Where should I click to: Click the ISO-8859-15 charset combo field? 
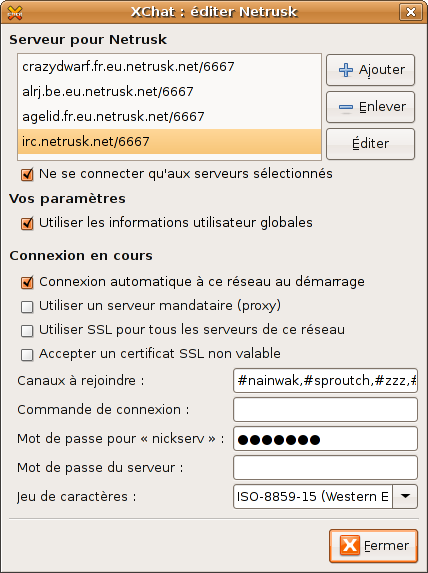pos(313,496)
